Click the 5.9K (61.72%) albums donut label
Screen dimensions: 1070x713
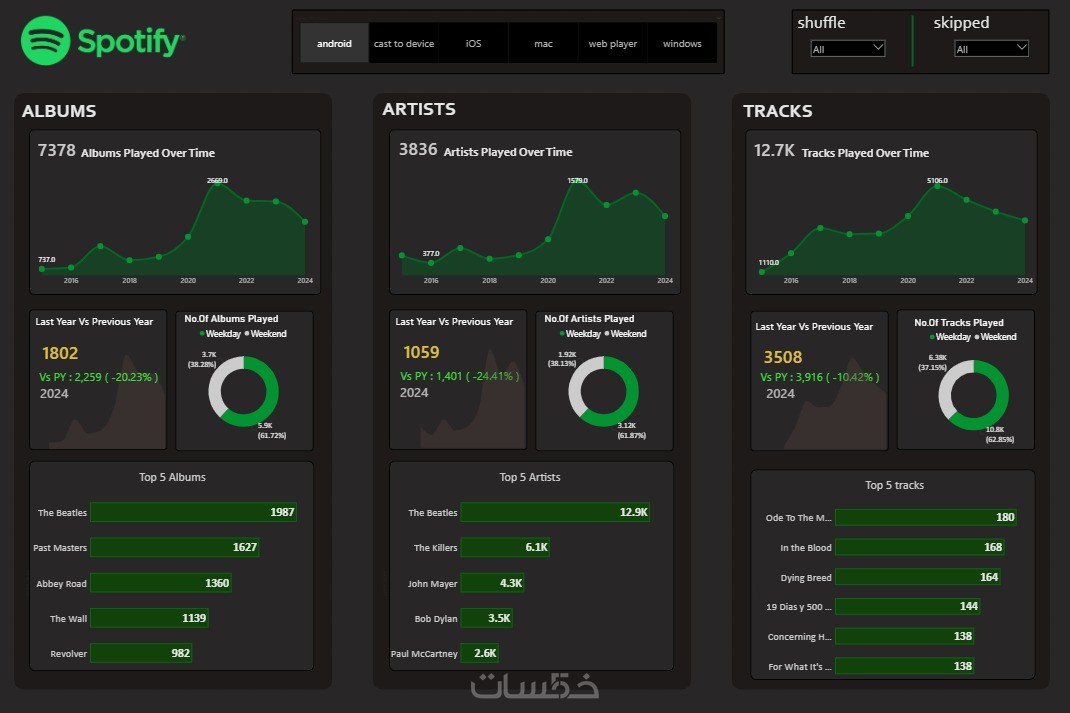point(272,431)
